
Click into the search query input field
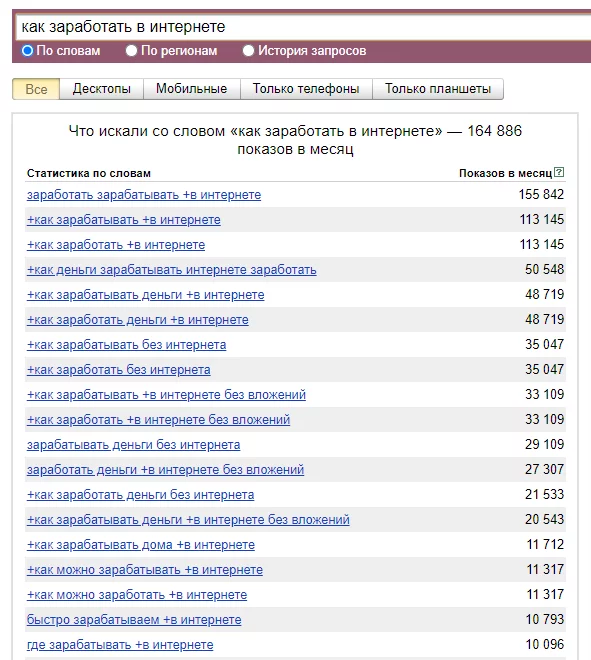(x=303, y=27)
